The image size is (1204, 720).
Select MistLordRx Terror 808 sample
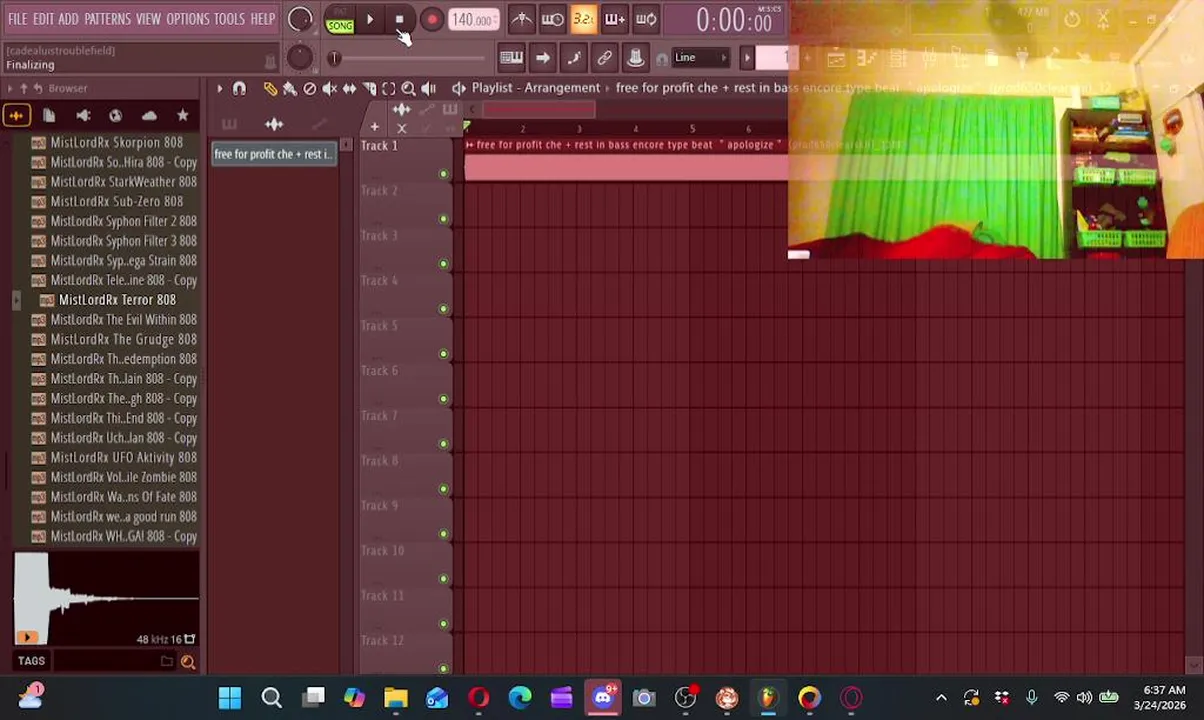click(x=117, y=300)
